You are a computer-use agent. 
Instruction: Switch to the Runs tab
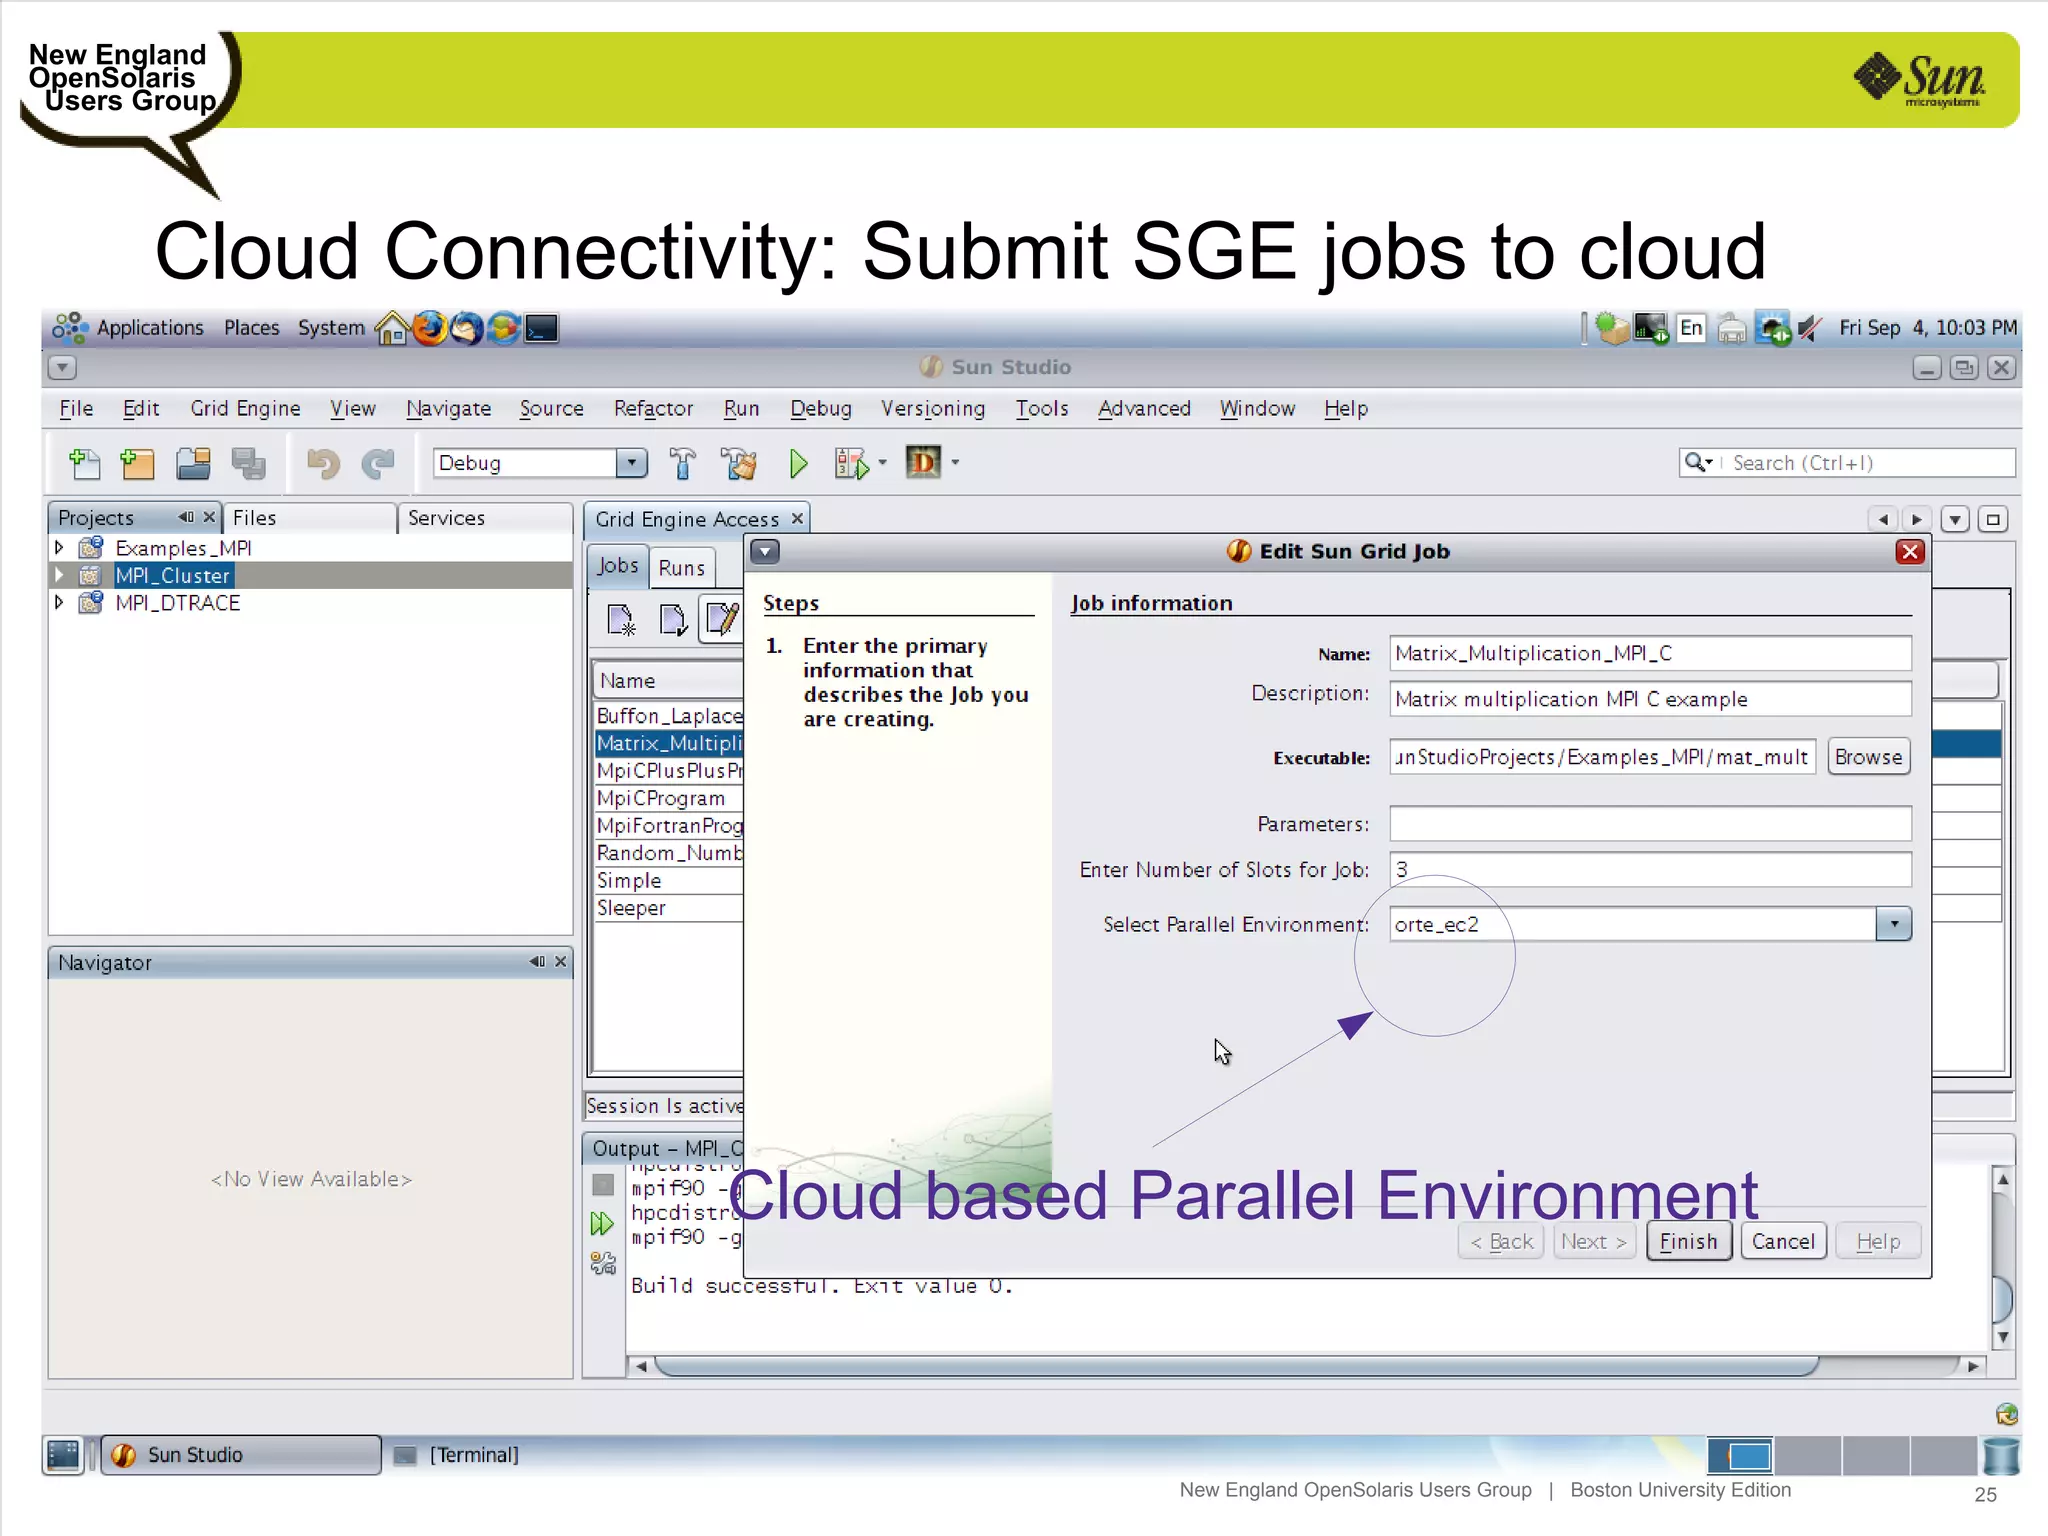[682, 567]
